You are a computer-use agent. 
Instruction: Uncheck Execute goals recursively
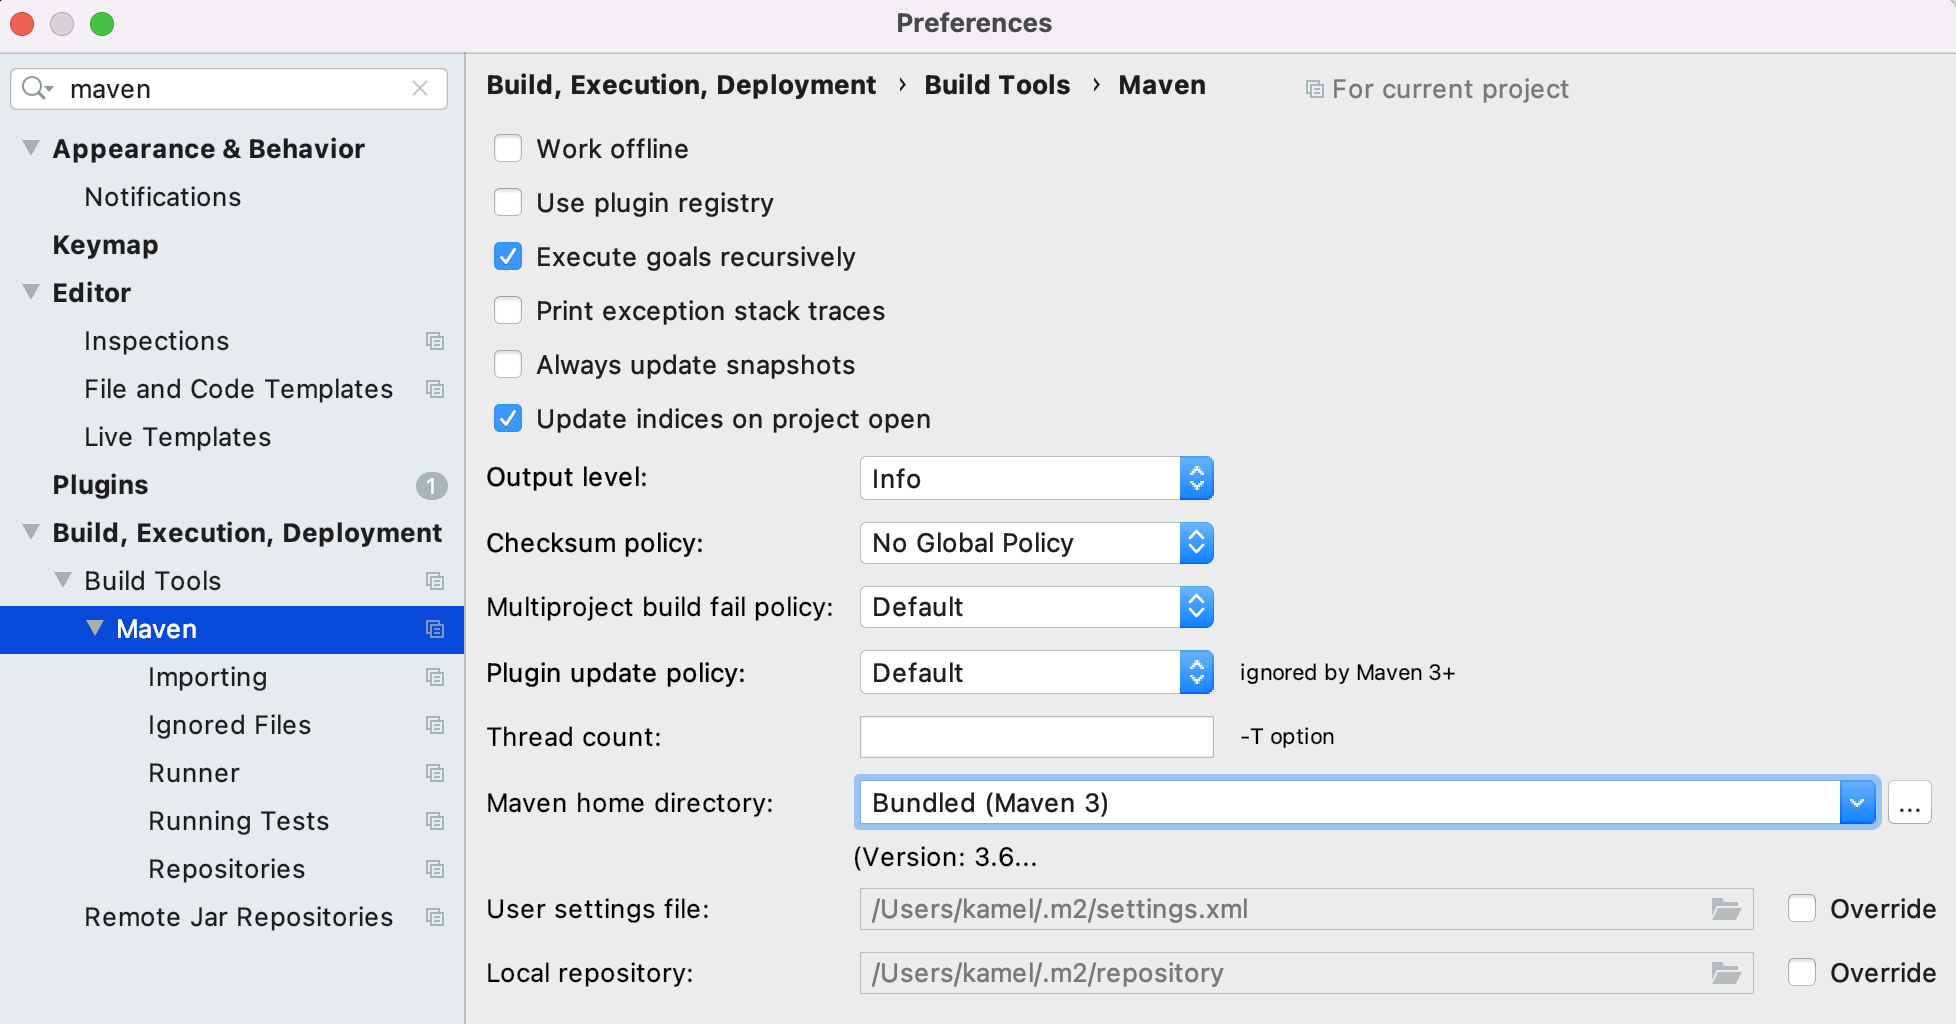click(508, 257)
